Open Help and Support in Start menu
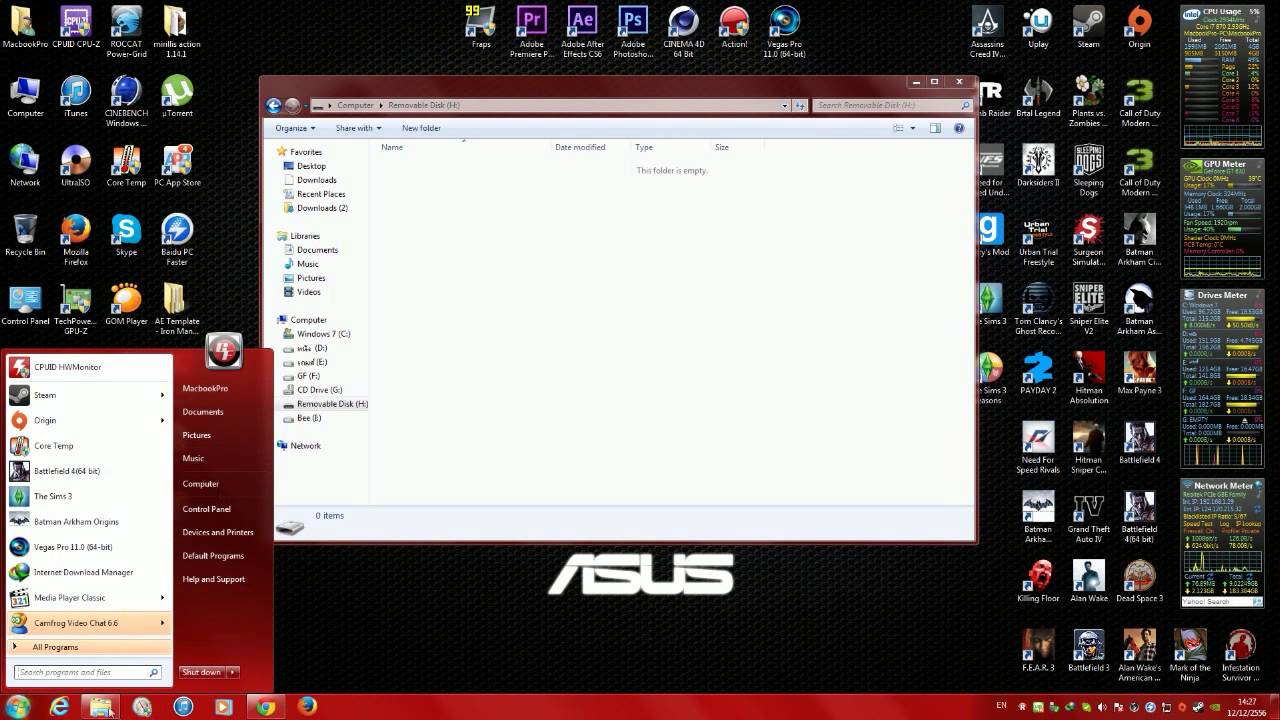Screen dimensions: 1280x720 (x=213, y=579)
